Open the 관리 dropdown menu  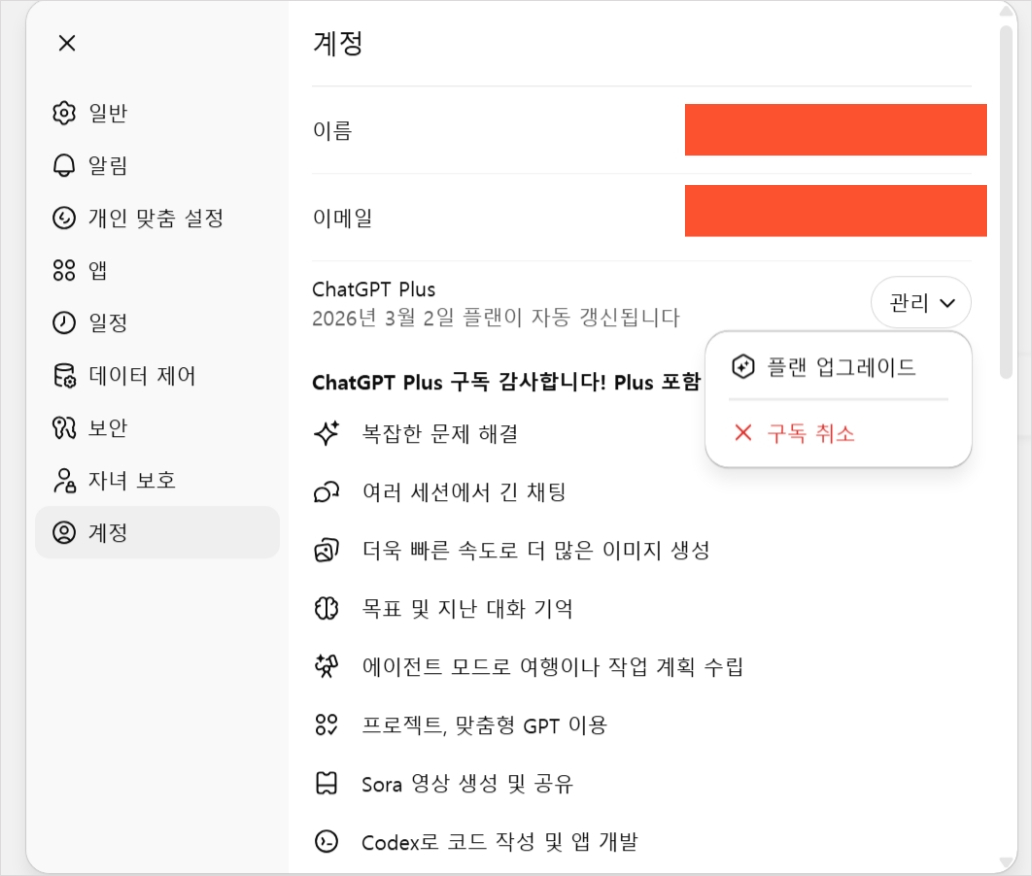coord(921,302)
